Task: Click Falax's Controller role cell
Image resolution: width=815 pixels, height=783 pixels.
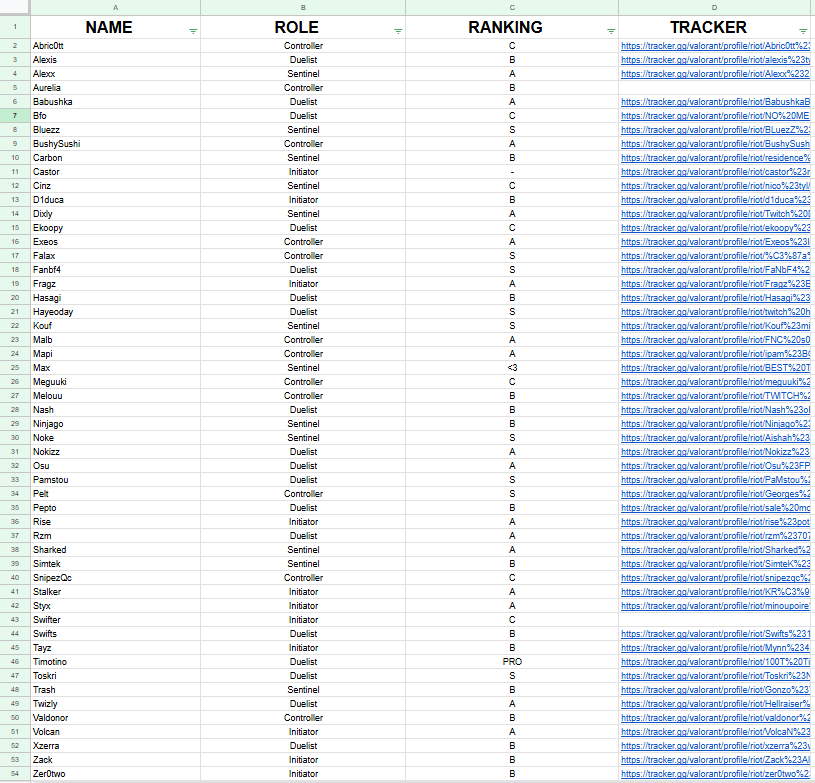Action: coord(303,256)
